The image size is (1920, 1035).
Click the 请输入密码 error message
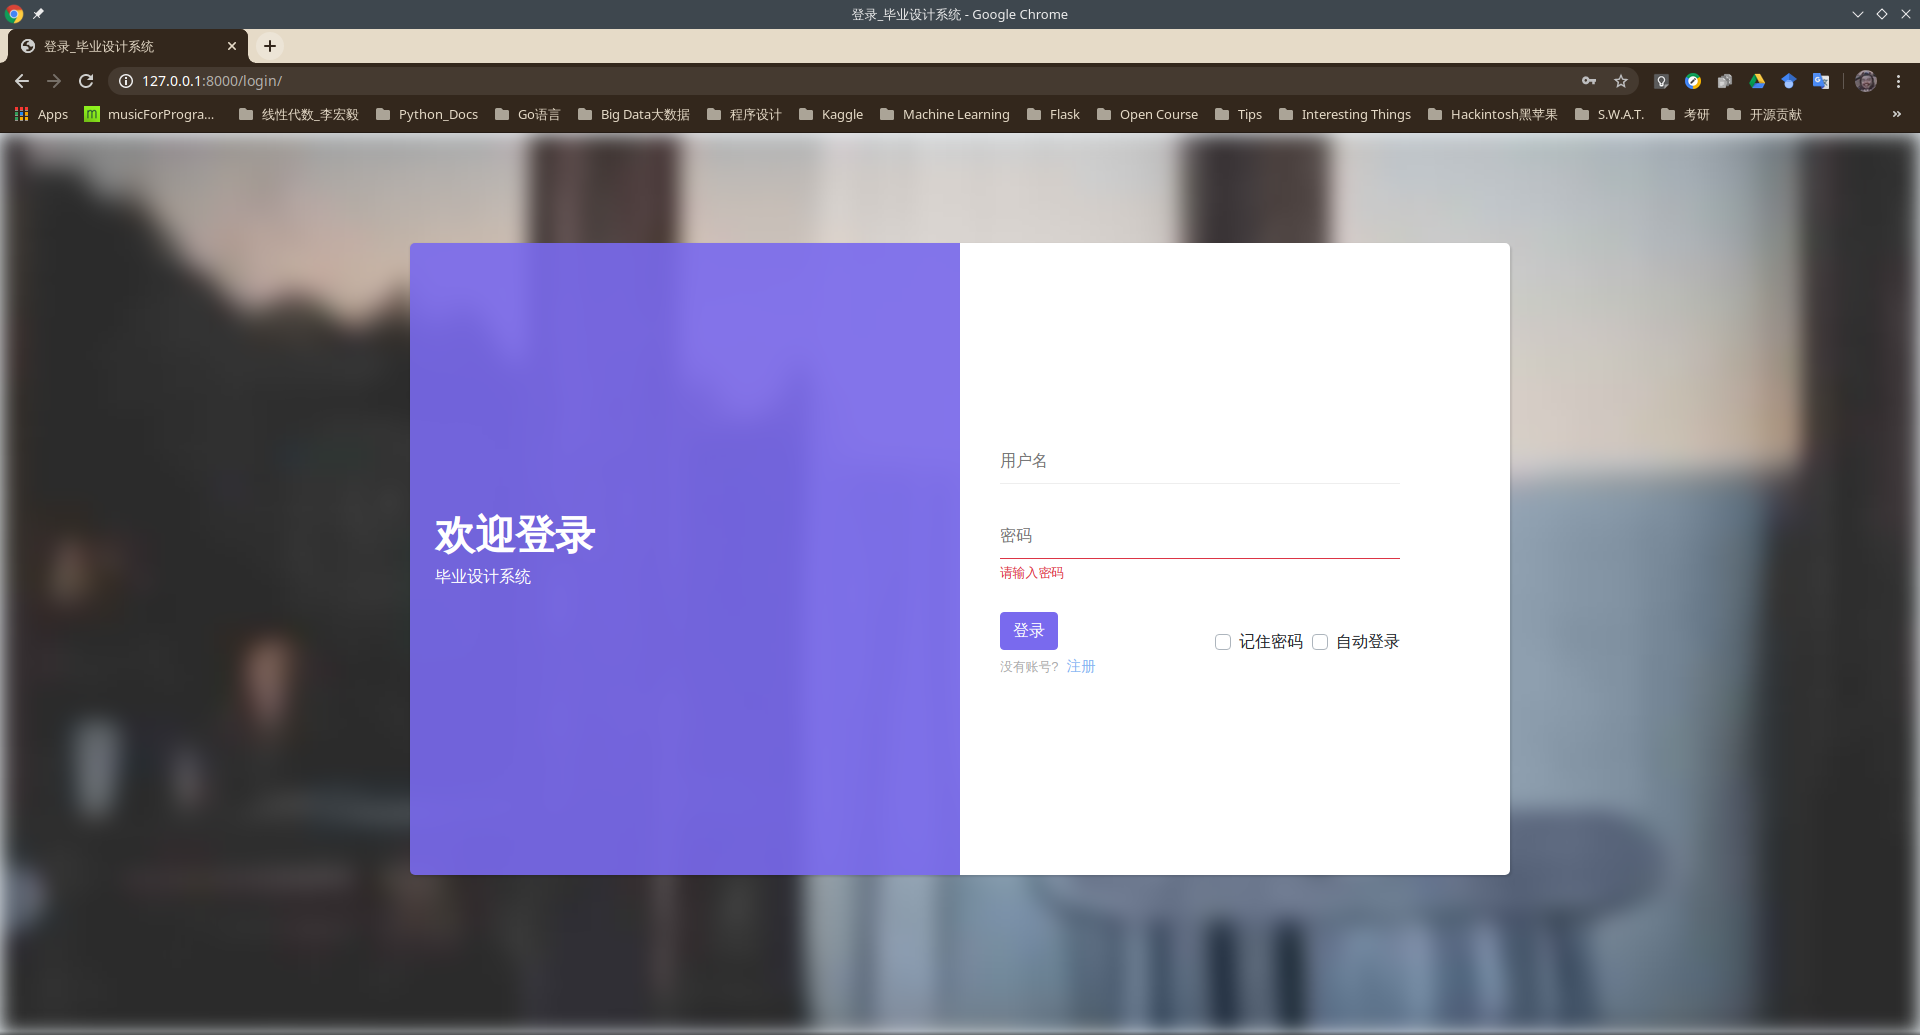click(x=1032, y=573)
